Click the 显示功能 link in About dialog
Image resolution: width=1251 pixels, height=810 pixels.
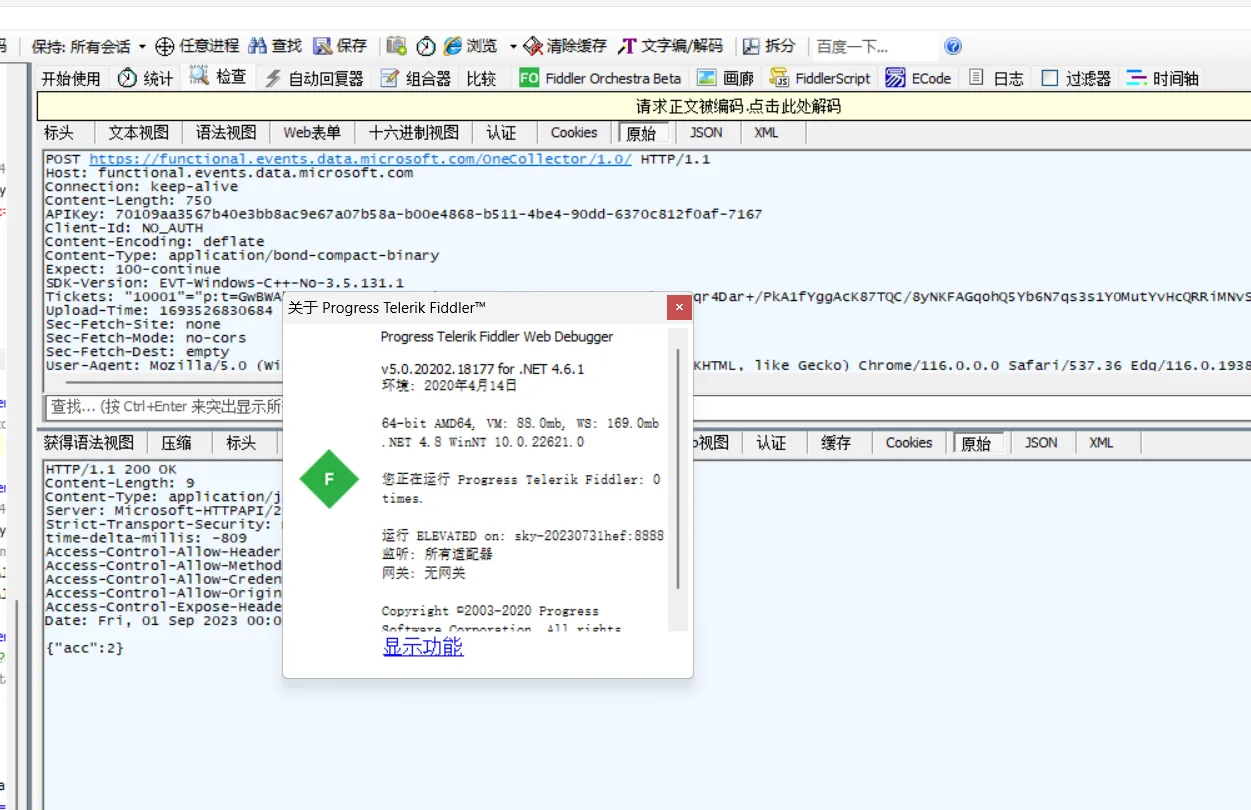tap(422, 647)
